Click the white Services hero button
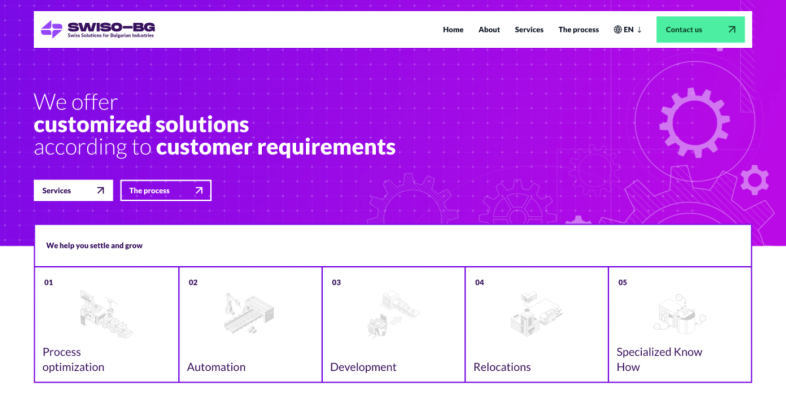Screen dimensions: 786x418 pyautogui.click(x=73, y=190)
